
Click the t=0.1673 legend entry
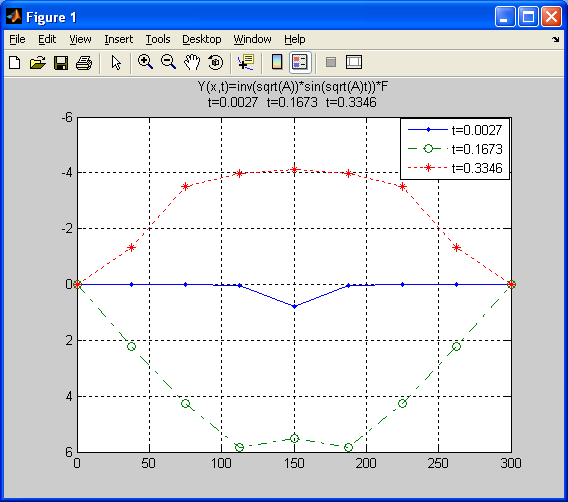(455, 149)
